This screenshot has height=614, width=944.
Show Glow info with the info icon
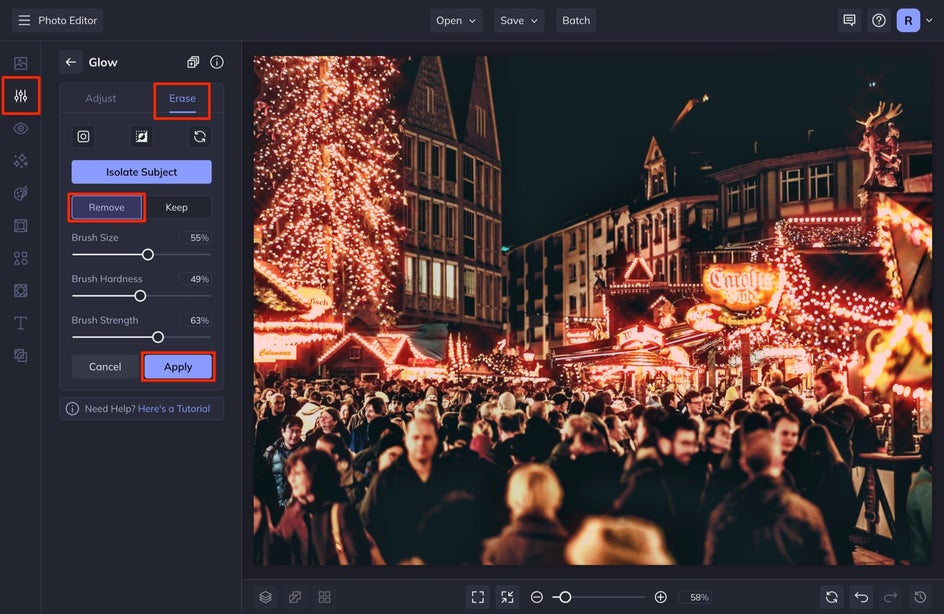[x=217, y=62]
